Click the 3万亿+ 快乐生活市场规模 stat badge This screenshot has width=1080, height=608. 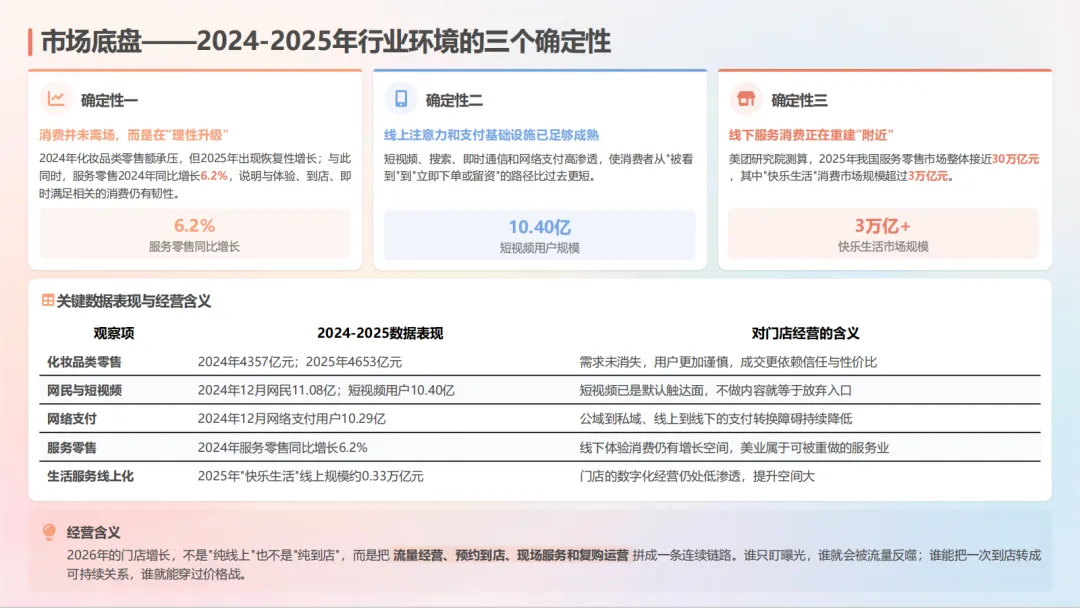[x=884, y=233]
